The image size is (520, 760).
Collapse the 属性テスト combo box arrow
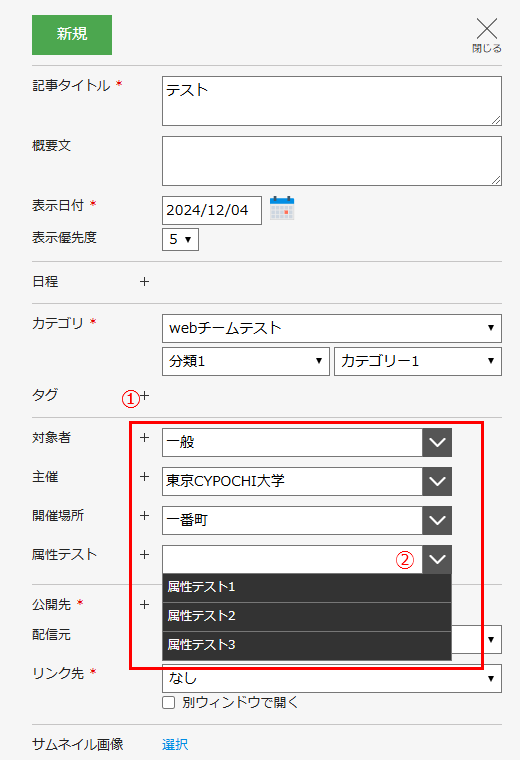[x=437, y=559]
